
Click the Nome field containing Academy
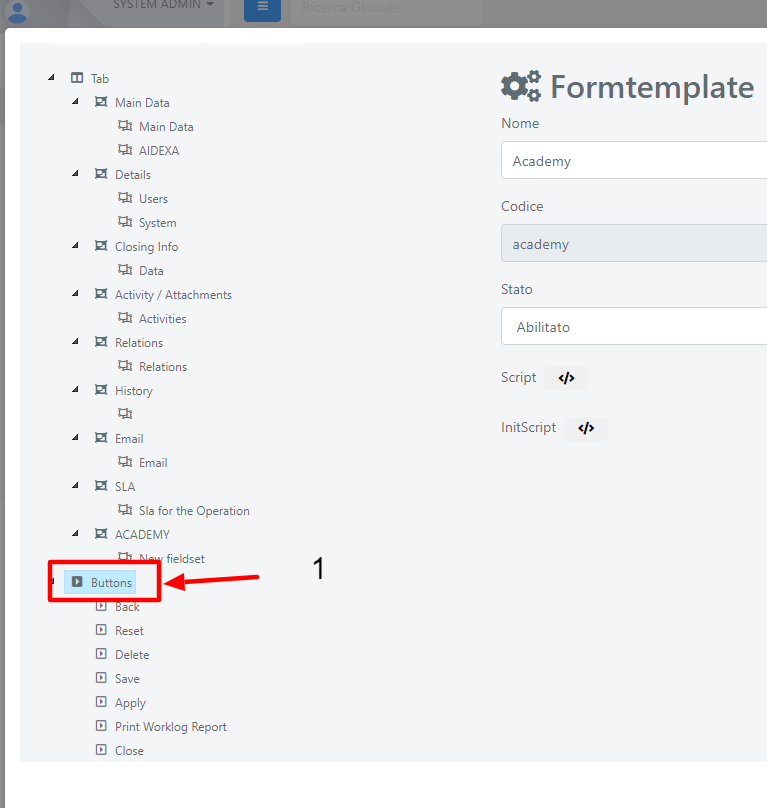[634, 160]
